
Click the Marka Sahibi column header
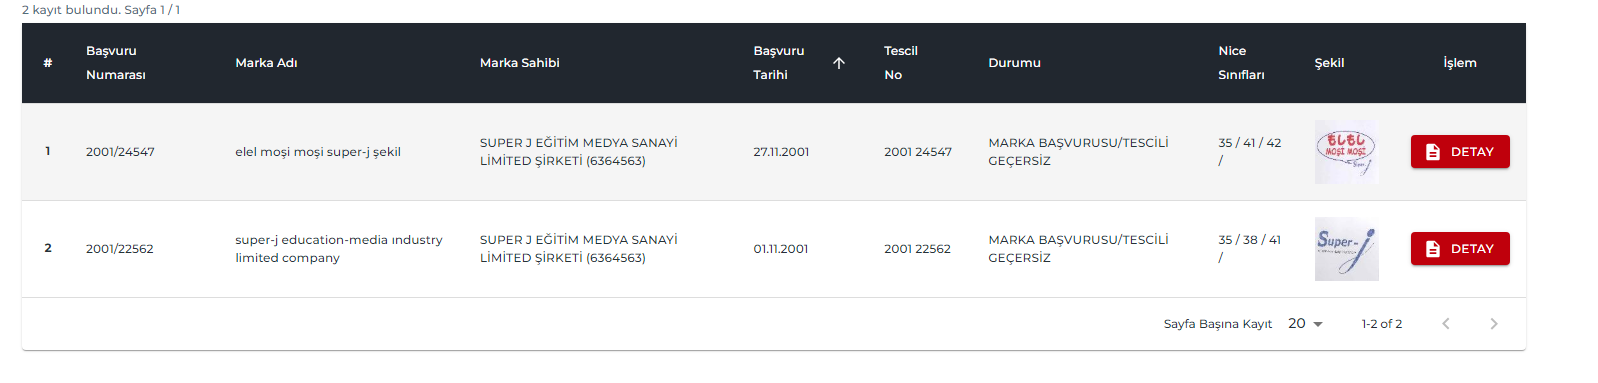[519, 63]
